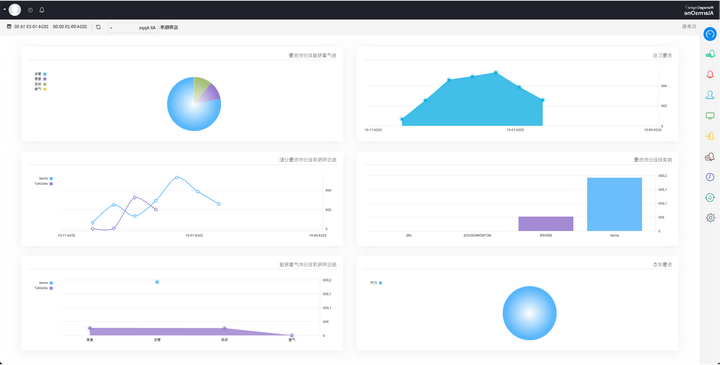Click the AlarmsOne logo
This screenshot has height=365, width=720.
click(x=700, y=10)
